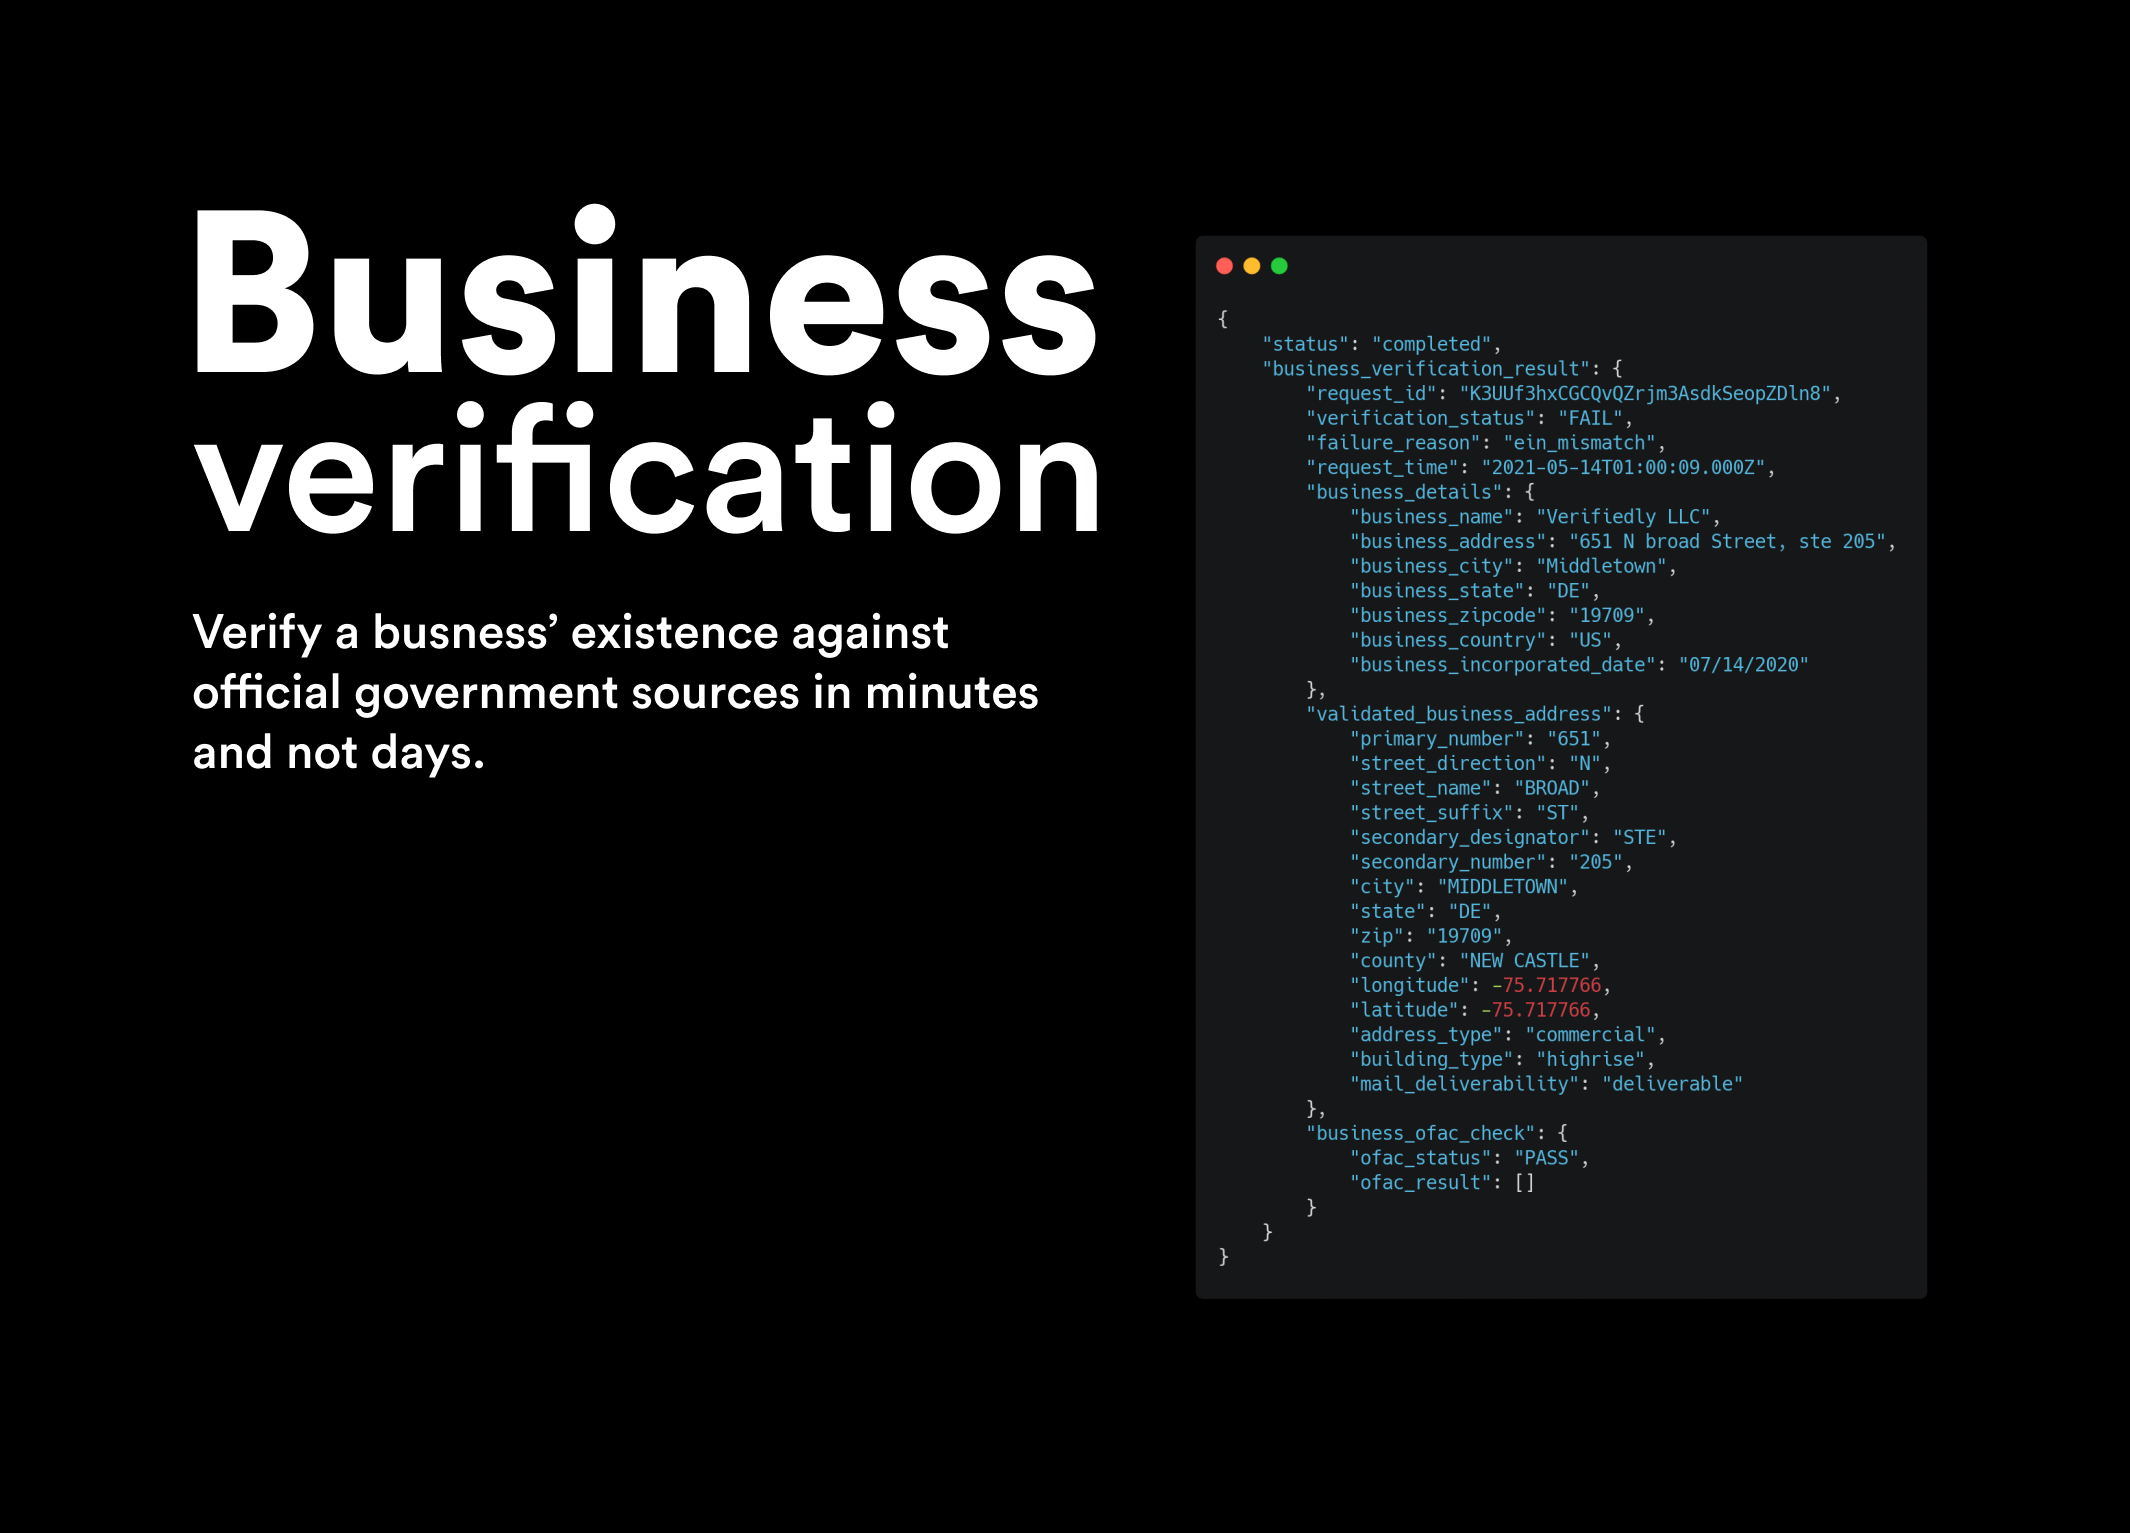
Task: Click the yellow traffic light circle
Action: point(1251,265)
